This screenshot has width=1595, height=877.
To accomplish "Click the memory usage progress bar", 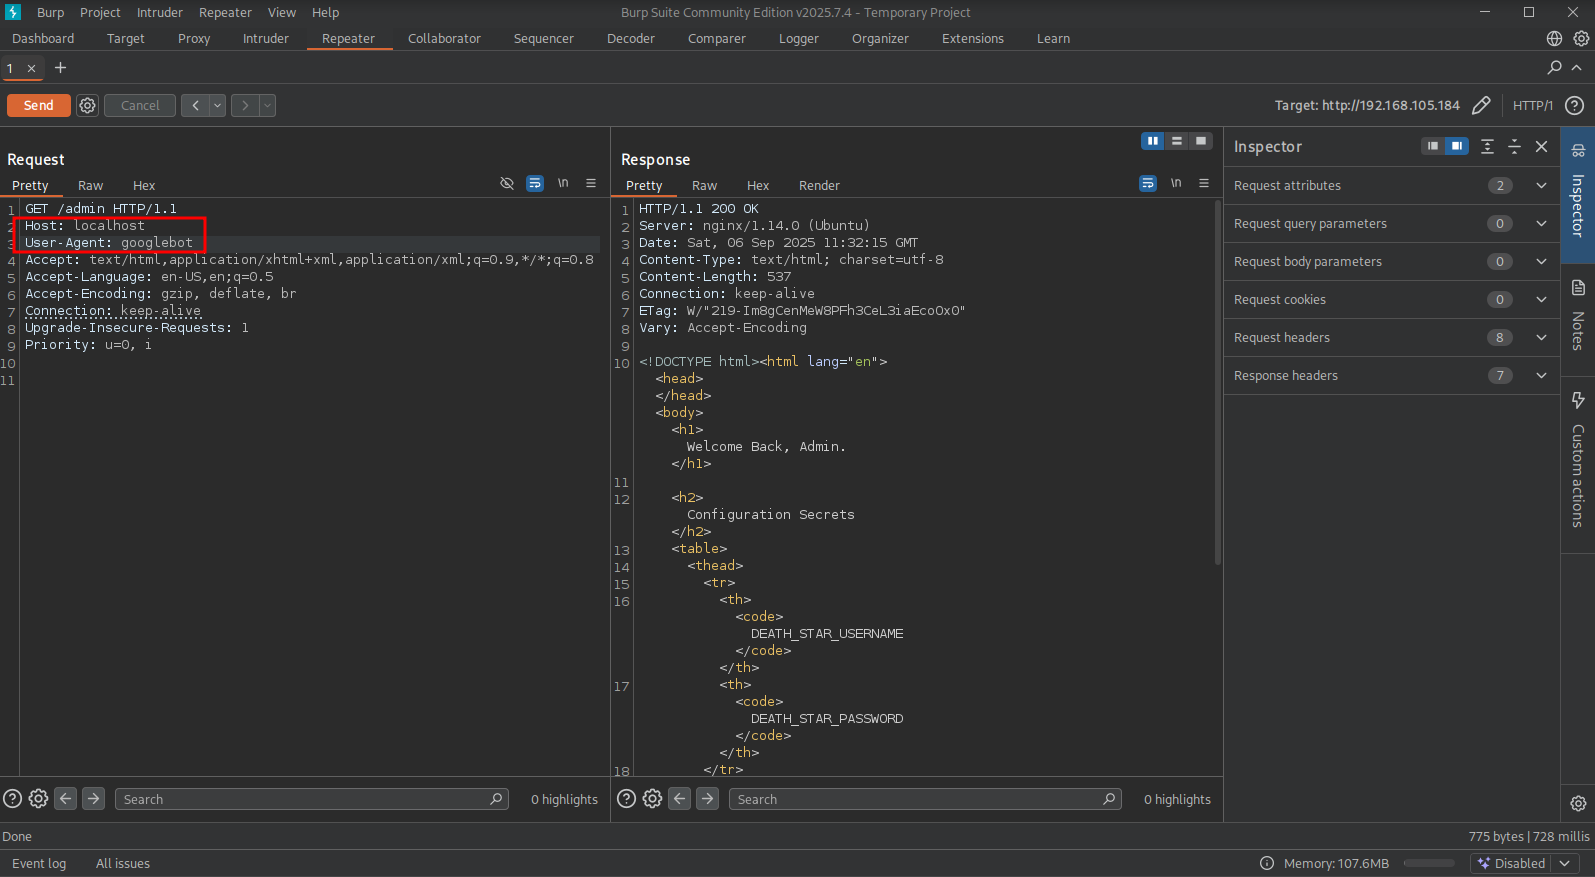I will pos(1428,864).
